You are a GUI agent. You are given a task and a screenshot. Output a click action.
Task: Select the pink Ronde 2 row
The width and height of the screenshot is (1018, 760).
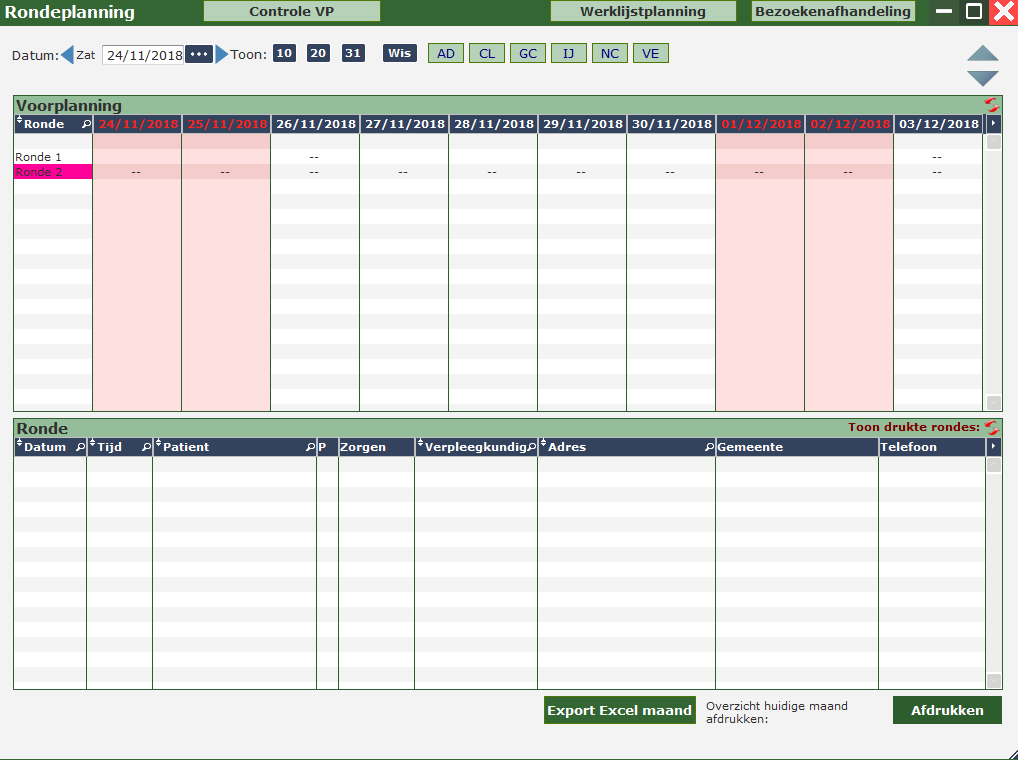click(x=52, y=172)
